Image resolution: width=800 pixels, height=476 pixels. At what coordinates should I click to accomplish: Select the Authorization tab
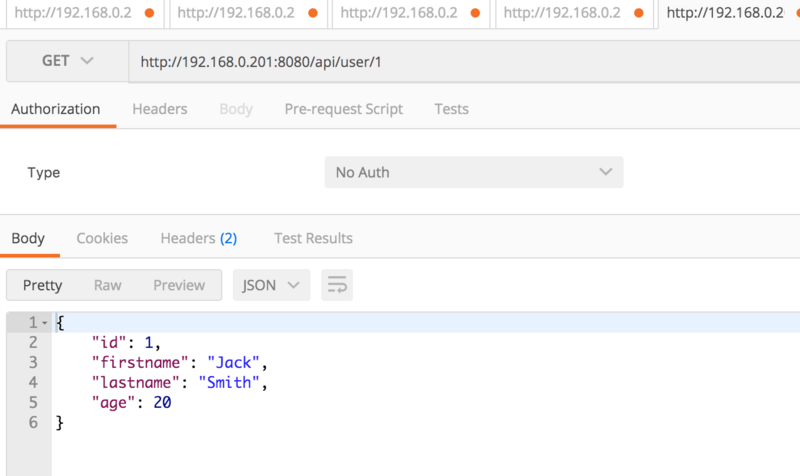[56, 109]
